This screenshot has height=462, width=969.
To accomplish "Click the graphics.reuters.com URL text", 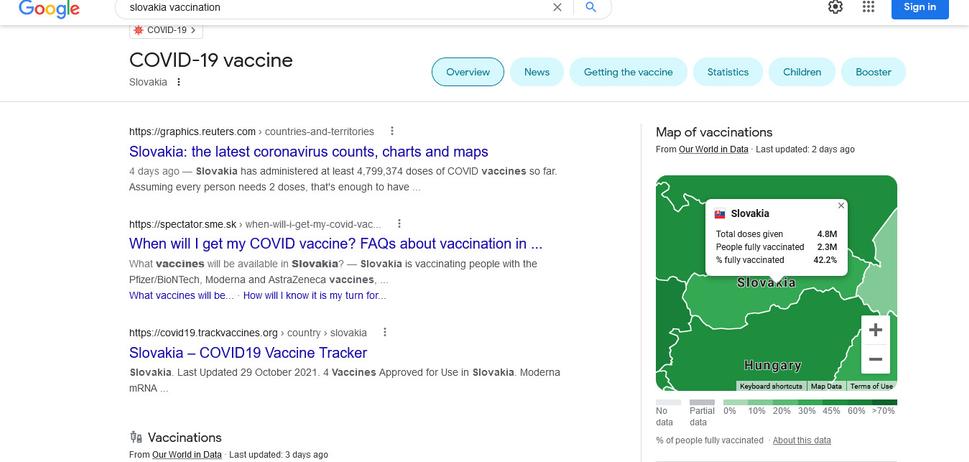I will 192,131.
